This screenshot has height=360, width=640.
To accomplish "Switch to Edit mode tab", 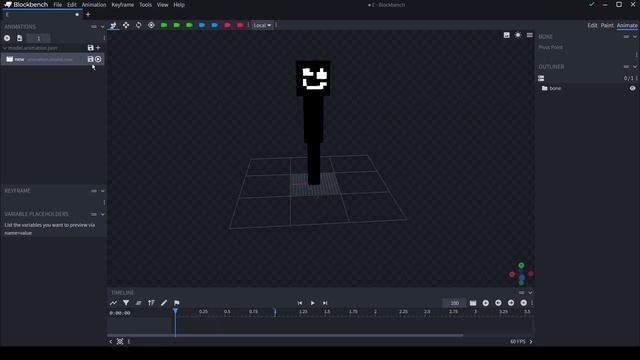I will pyautogui.click(x=592, y=25).
